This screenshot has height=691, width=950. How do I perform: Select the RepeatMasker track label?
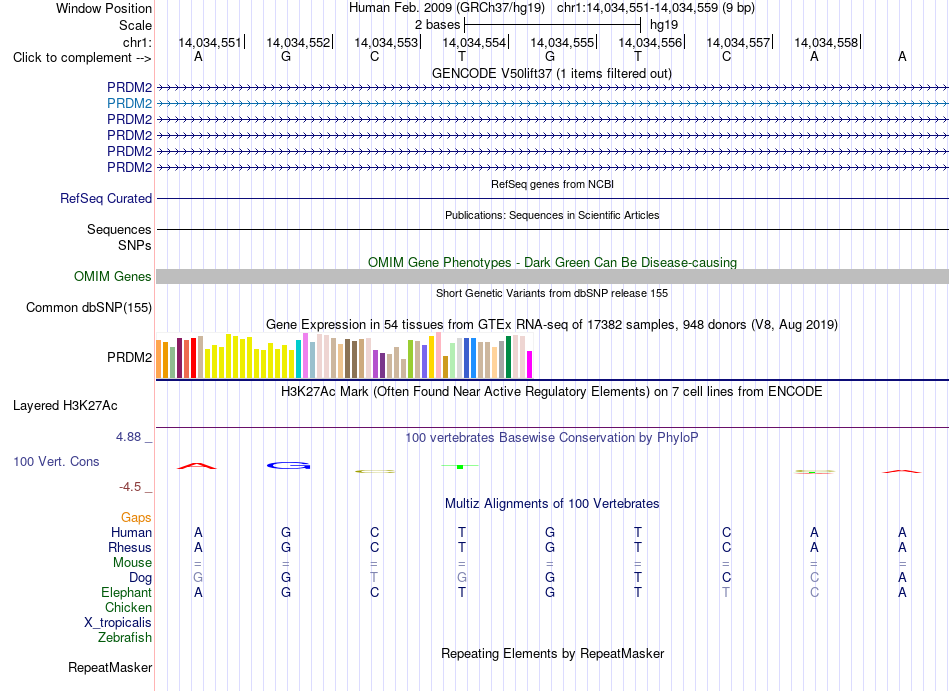pyautogui.click(x=110, y=667)
